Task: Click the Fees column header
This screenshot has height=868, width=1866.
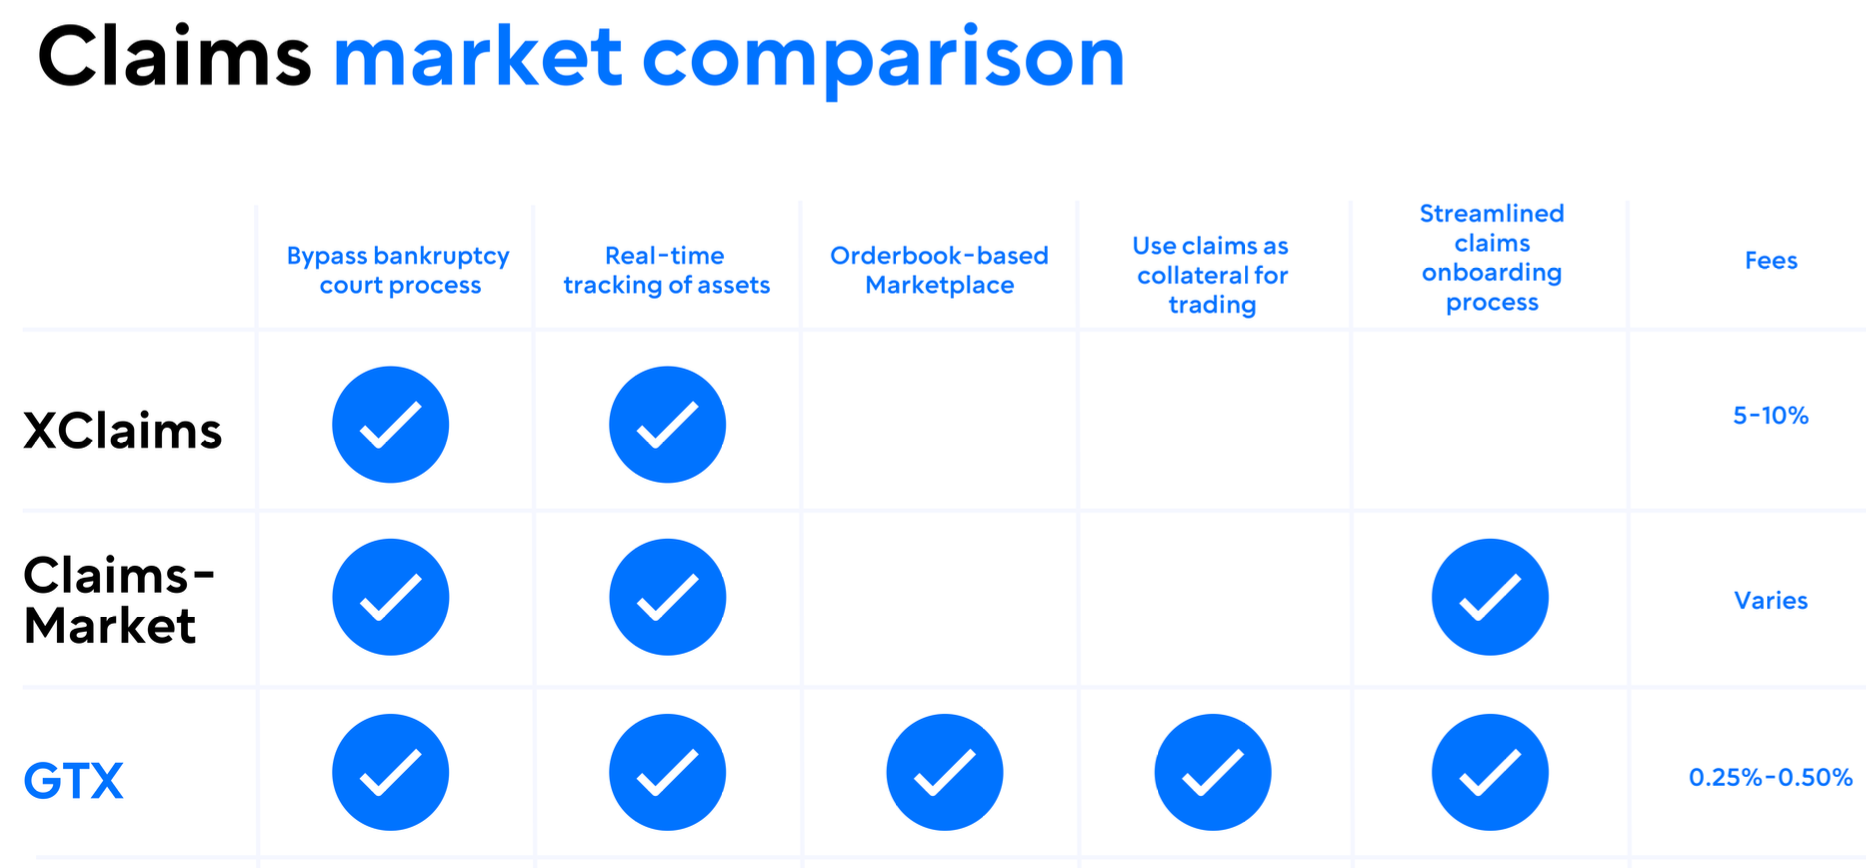Action: [x=1771, y=260]
